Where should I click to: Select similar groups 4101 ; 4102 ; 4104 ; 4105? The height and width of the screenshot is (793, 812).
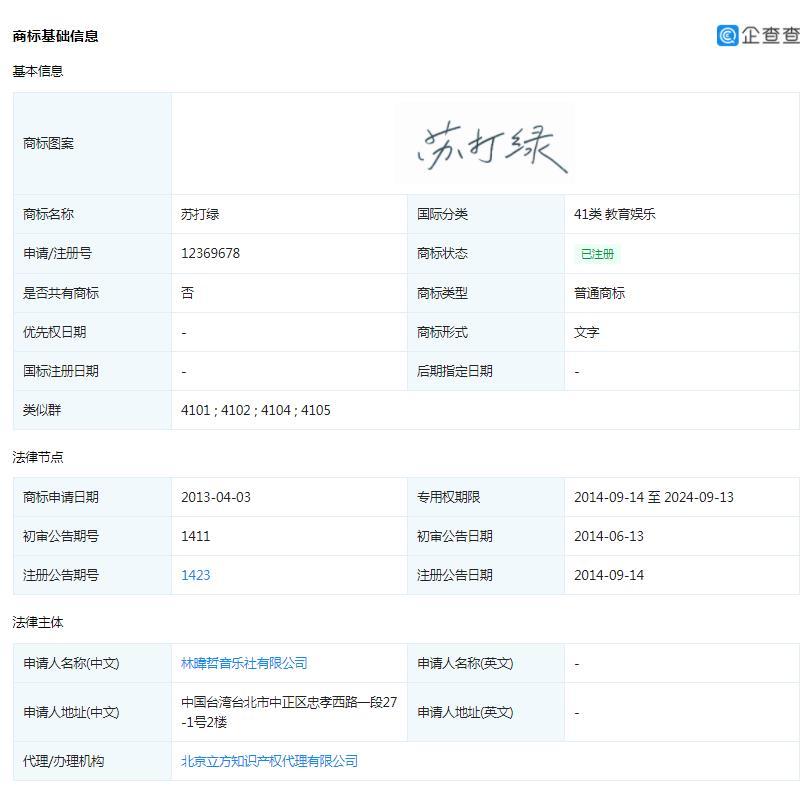[256, 410]
